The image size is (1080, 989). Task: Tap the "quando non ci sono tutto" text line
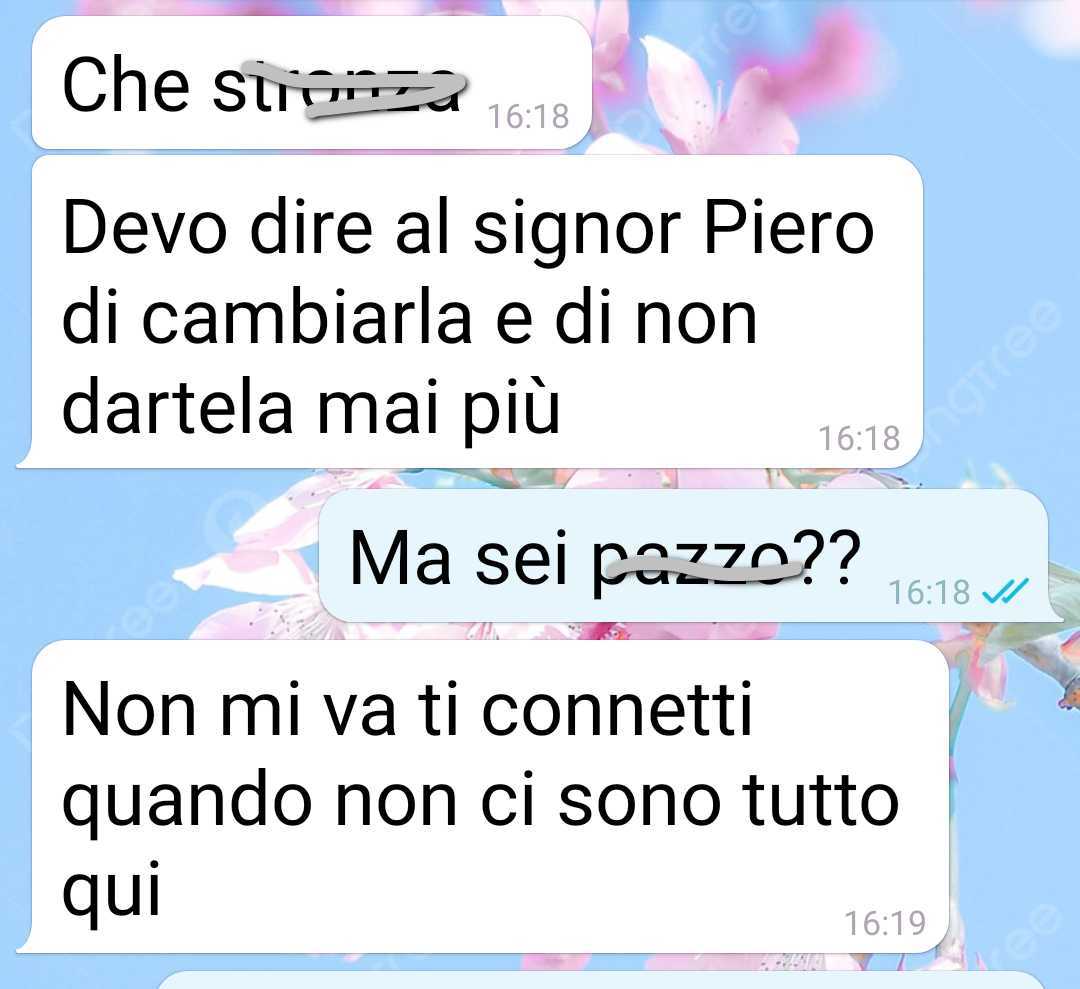tap(481, 801)
